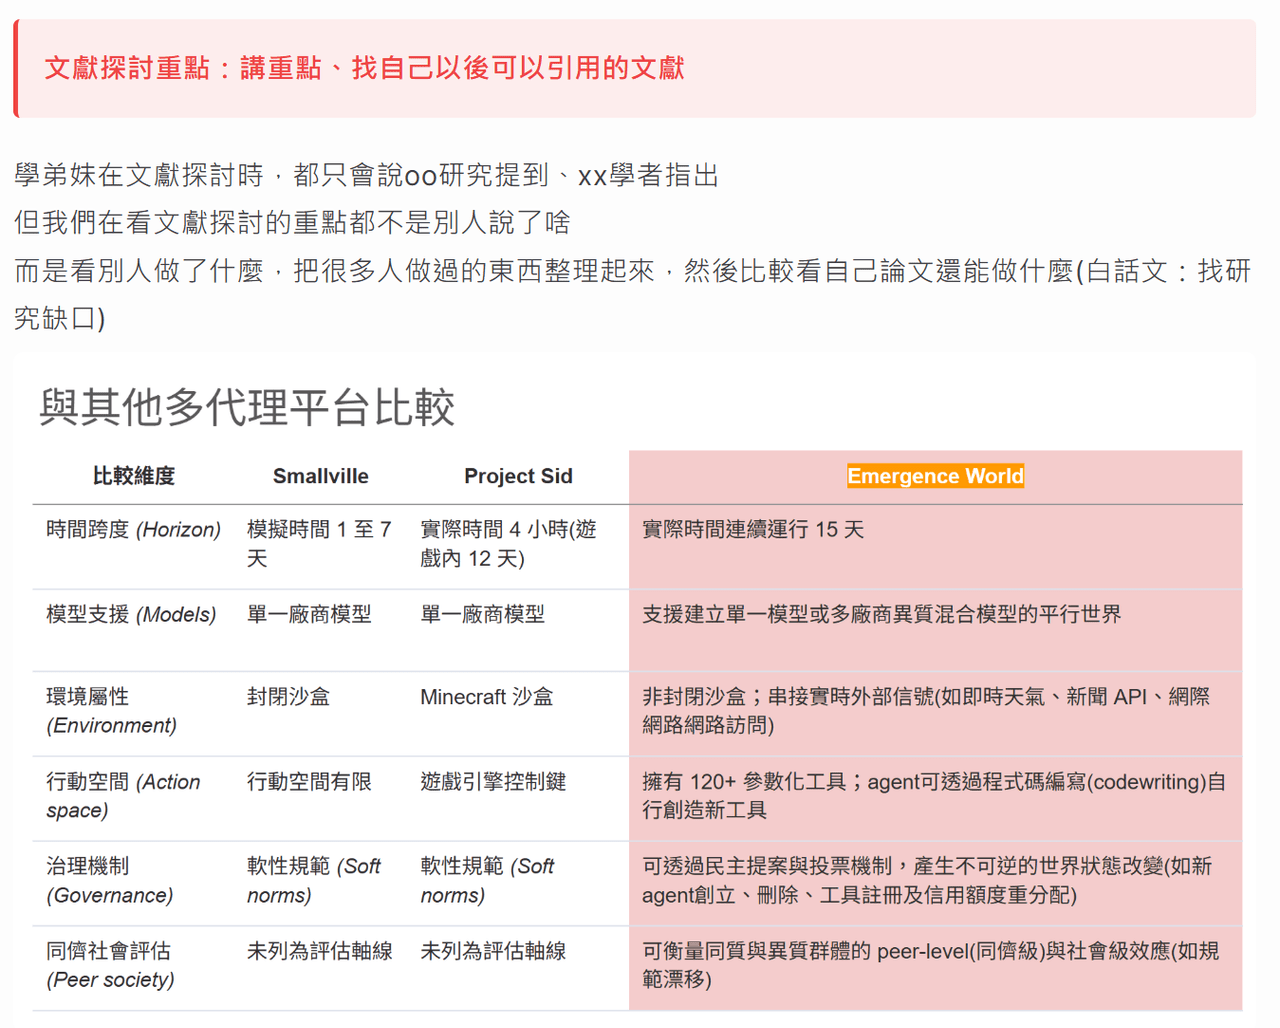The height and width of the screenshot is (1028, 1280).
Task: Click the red callout heading 文獻探討重點
Action: click(364, 68)
